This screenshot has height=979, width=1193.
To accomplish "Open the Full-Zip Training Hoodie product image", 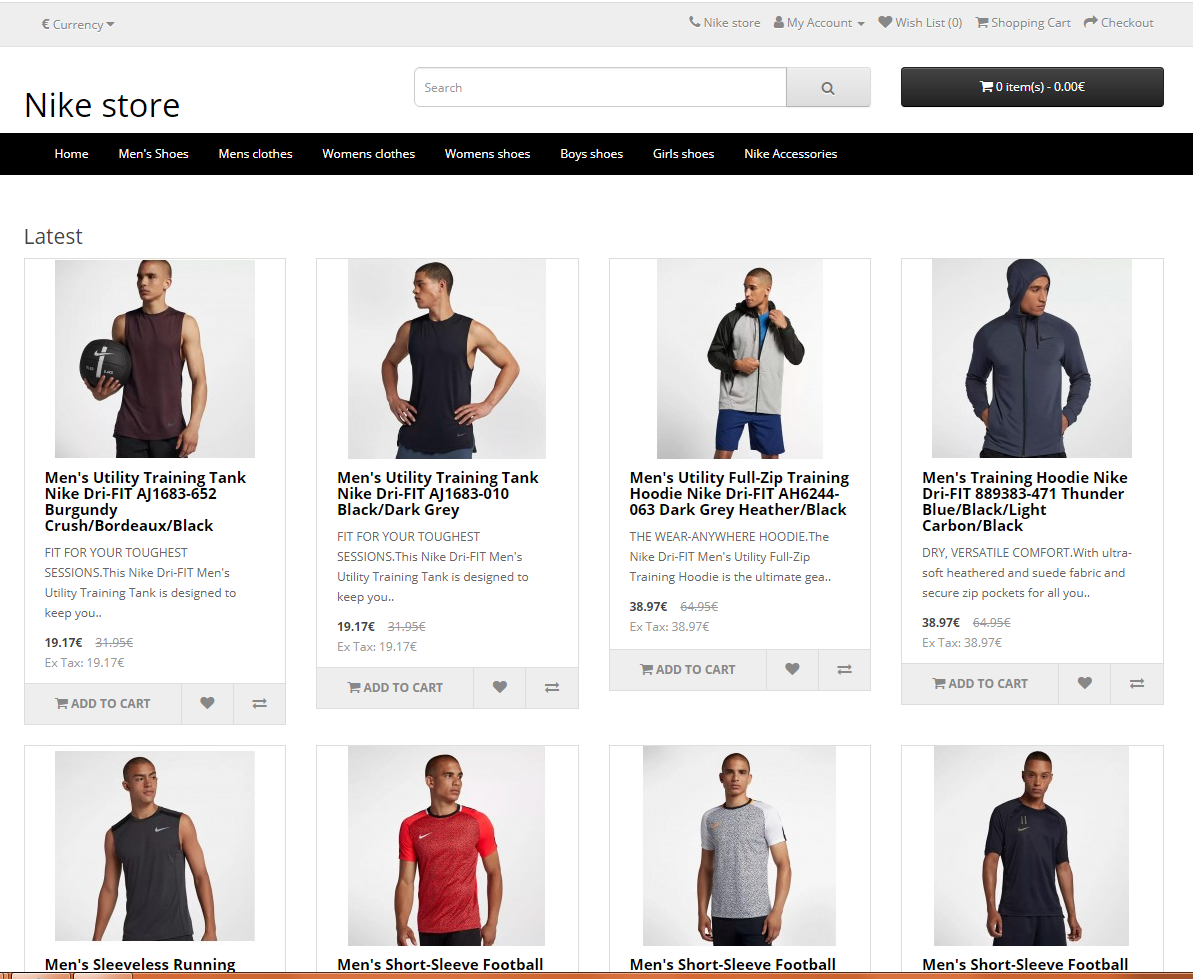I will click(x=740, y=359).
